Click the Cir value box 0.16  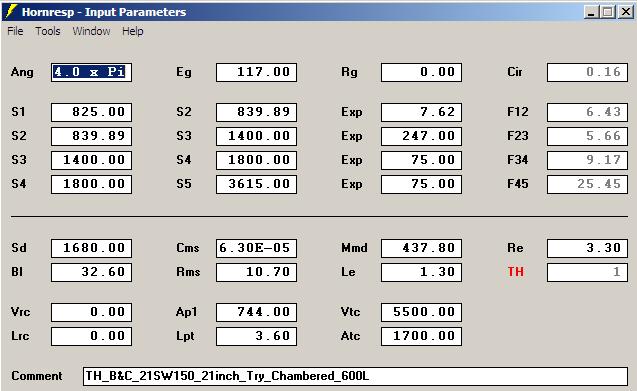click(587, 72)
